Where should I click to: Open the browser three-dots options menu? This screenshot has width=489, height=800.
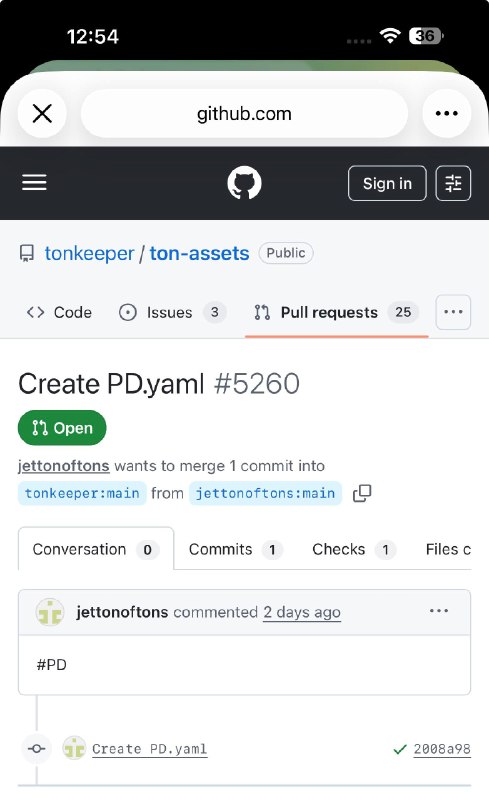447,113
